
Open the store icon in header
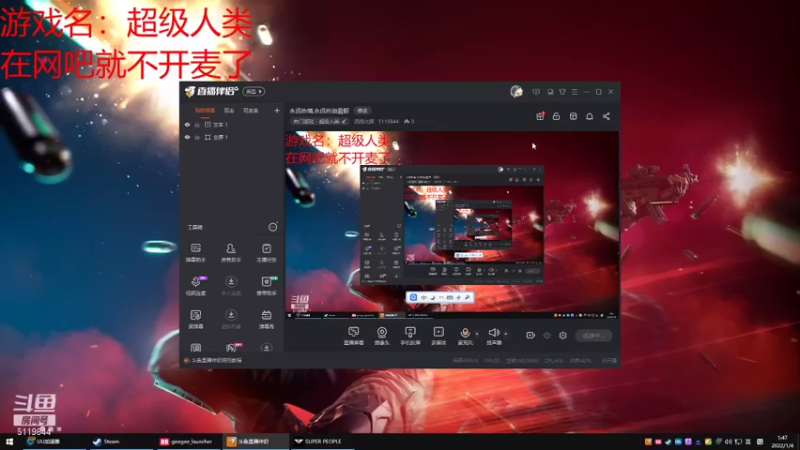pos(573,116)
